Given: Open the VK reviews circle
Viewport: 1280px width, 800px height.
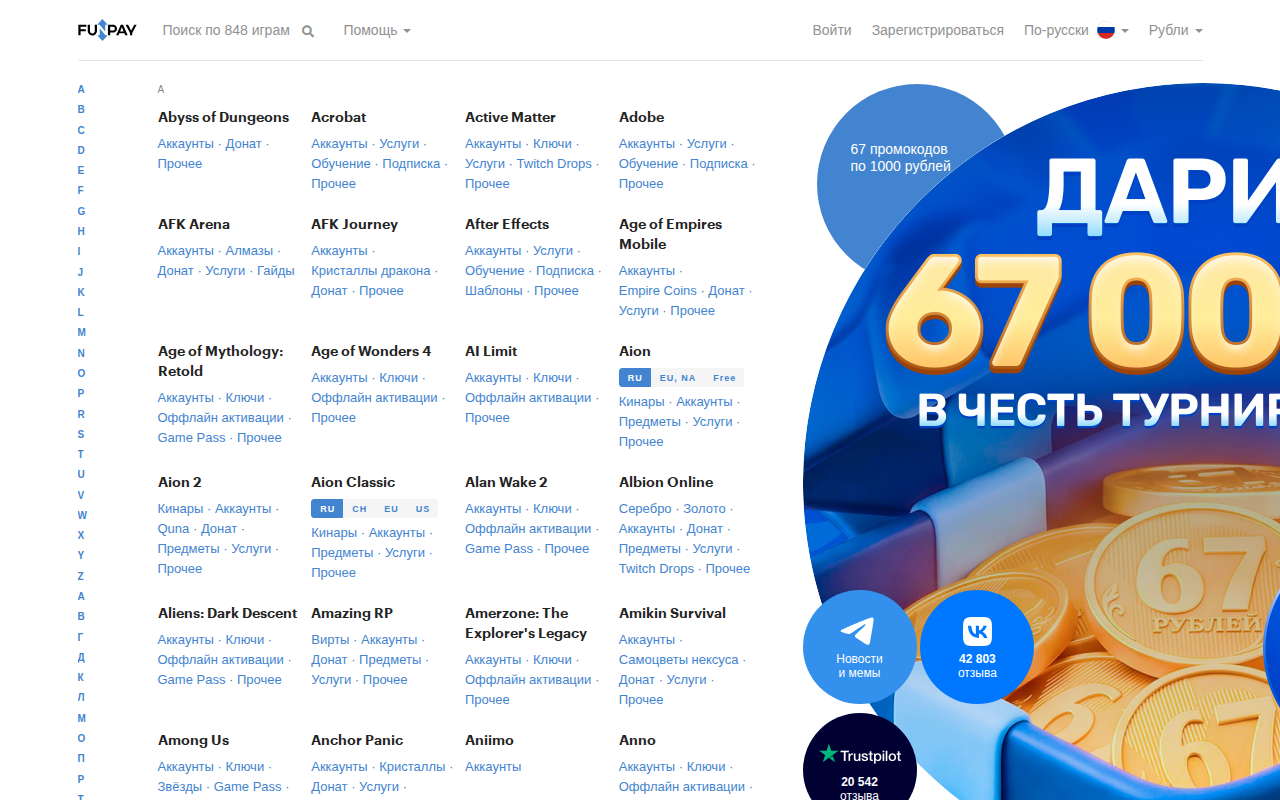Looking at the screenshot, I should (977, 647).
